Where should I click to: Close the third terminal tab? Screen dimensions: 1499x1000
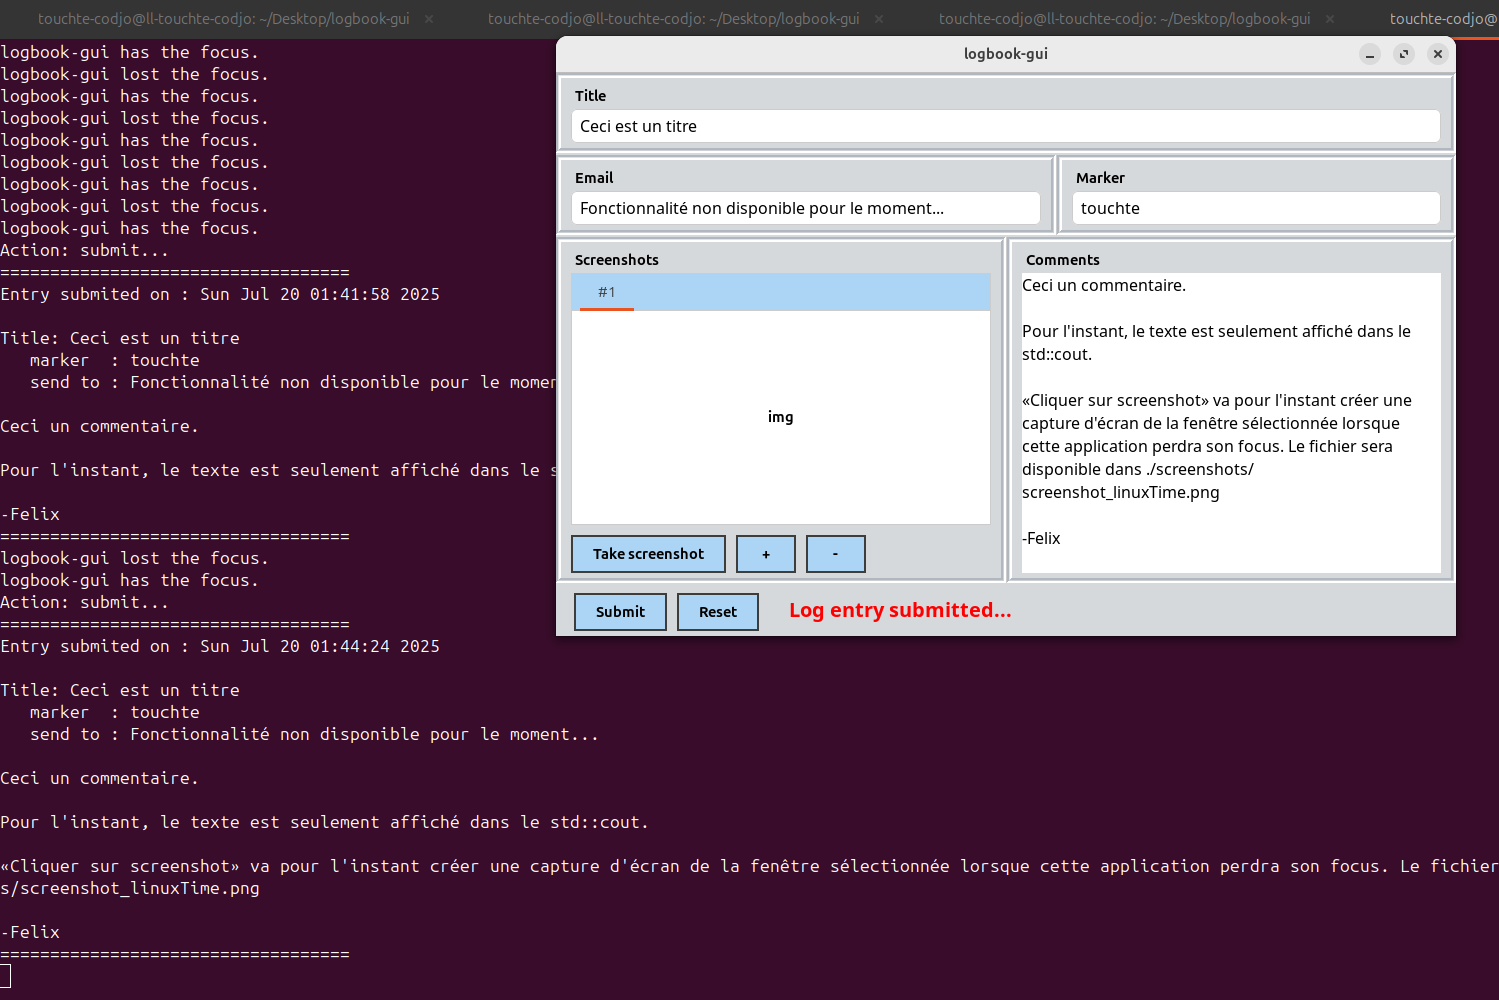(1330, 19)
